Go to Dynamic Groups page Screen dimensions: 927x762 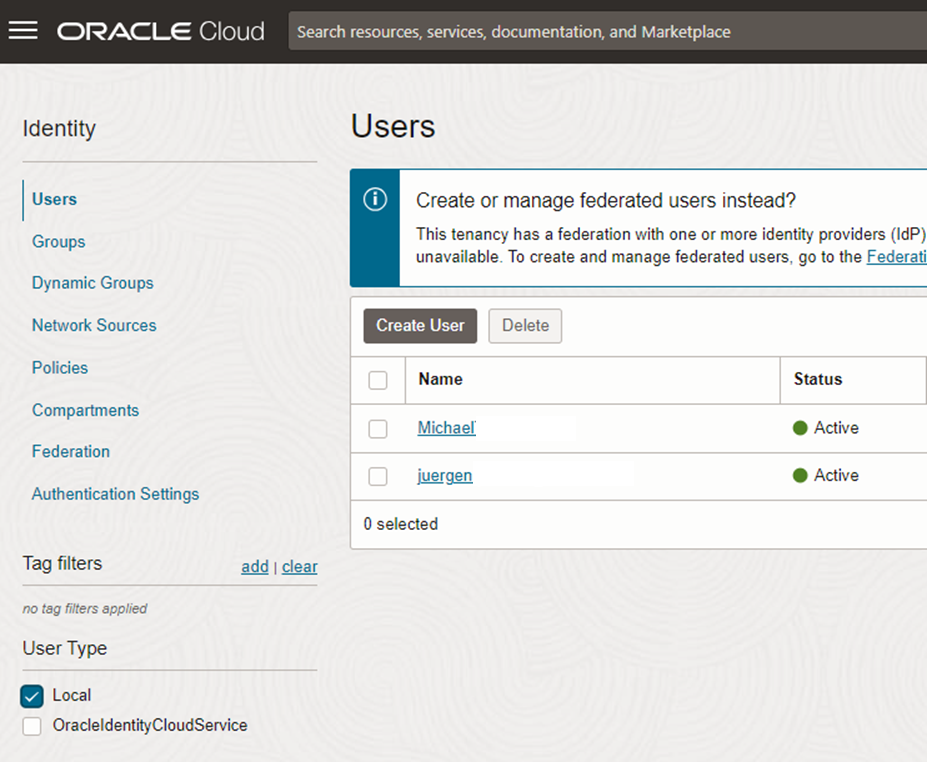point(92,283)
